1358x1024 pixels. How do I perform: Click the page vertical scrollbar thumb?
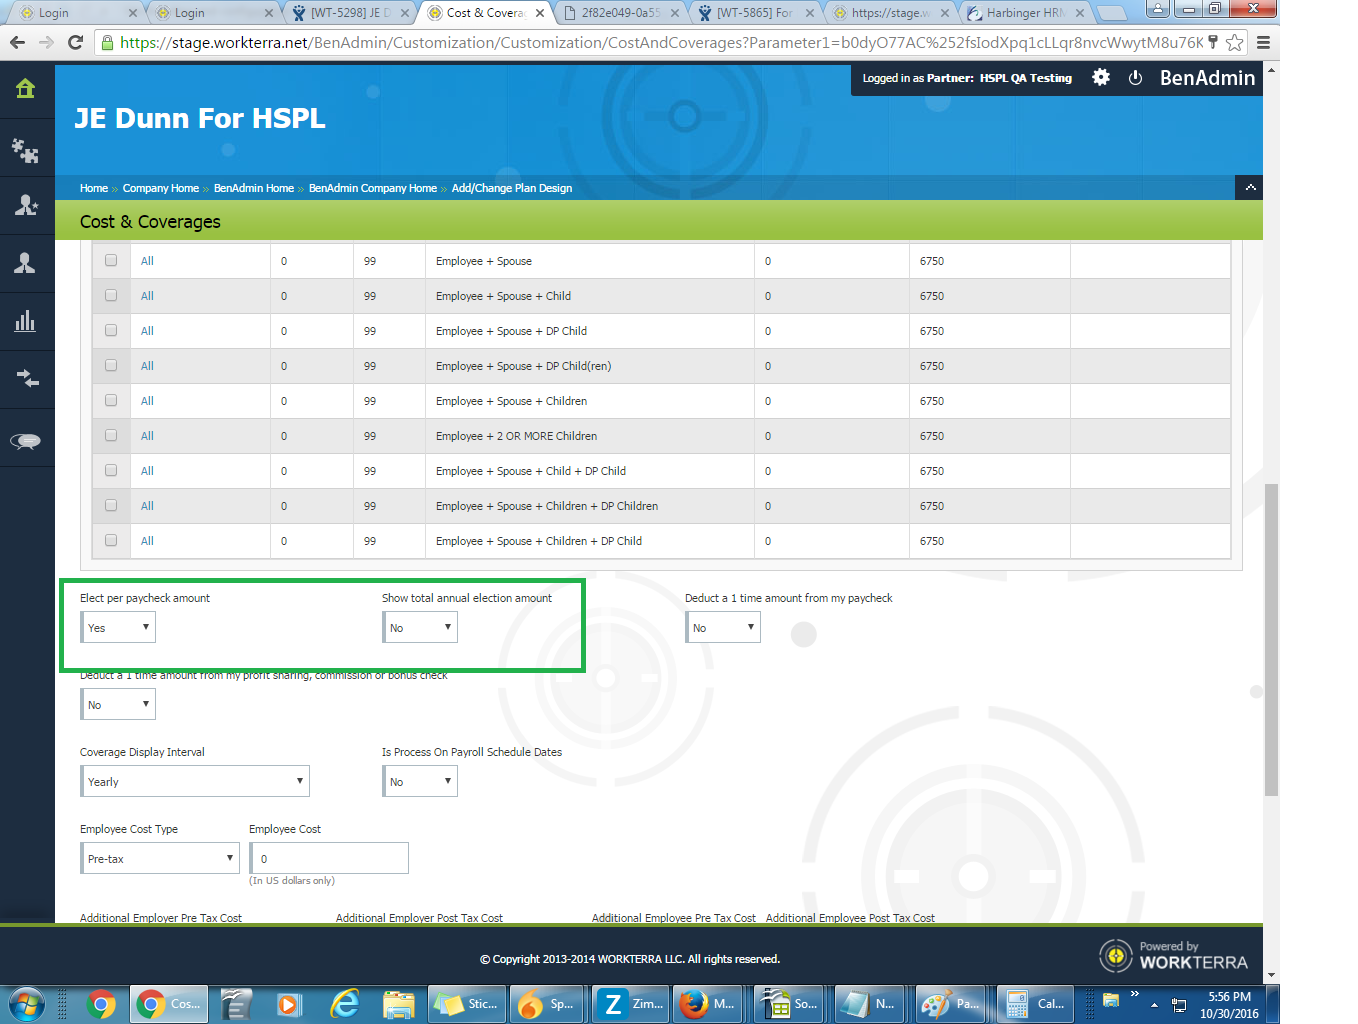click(1271, 640)
